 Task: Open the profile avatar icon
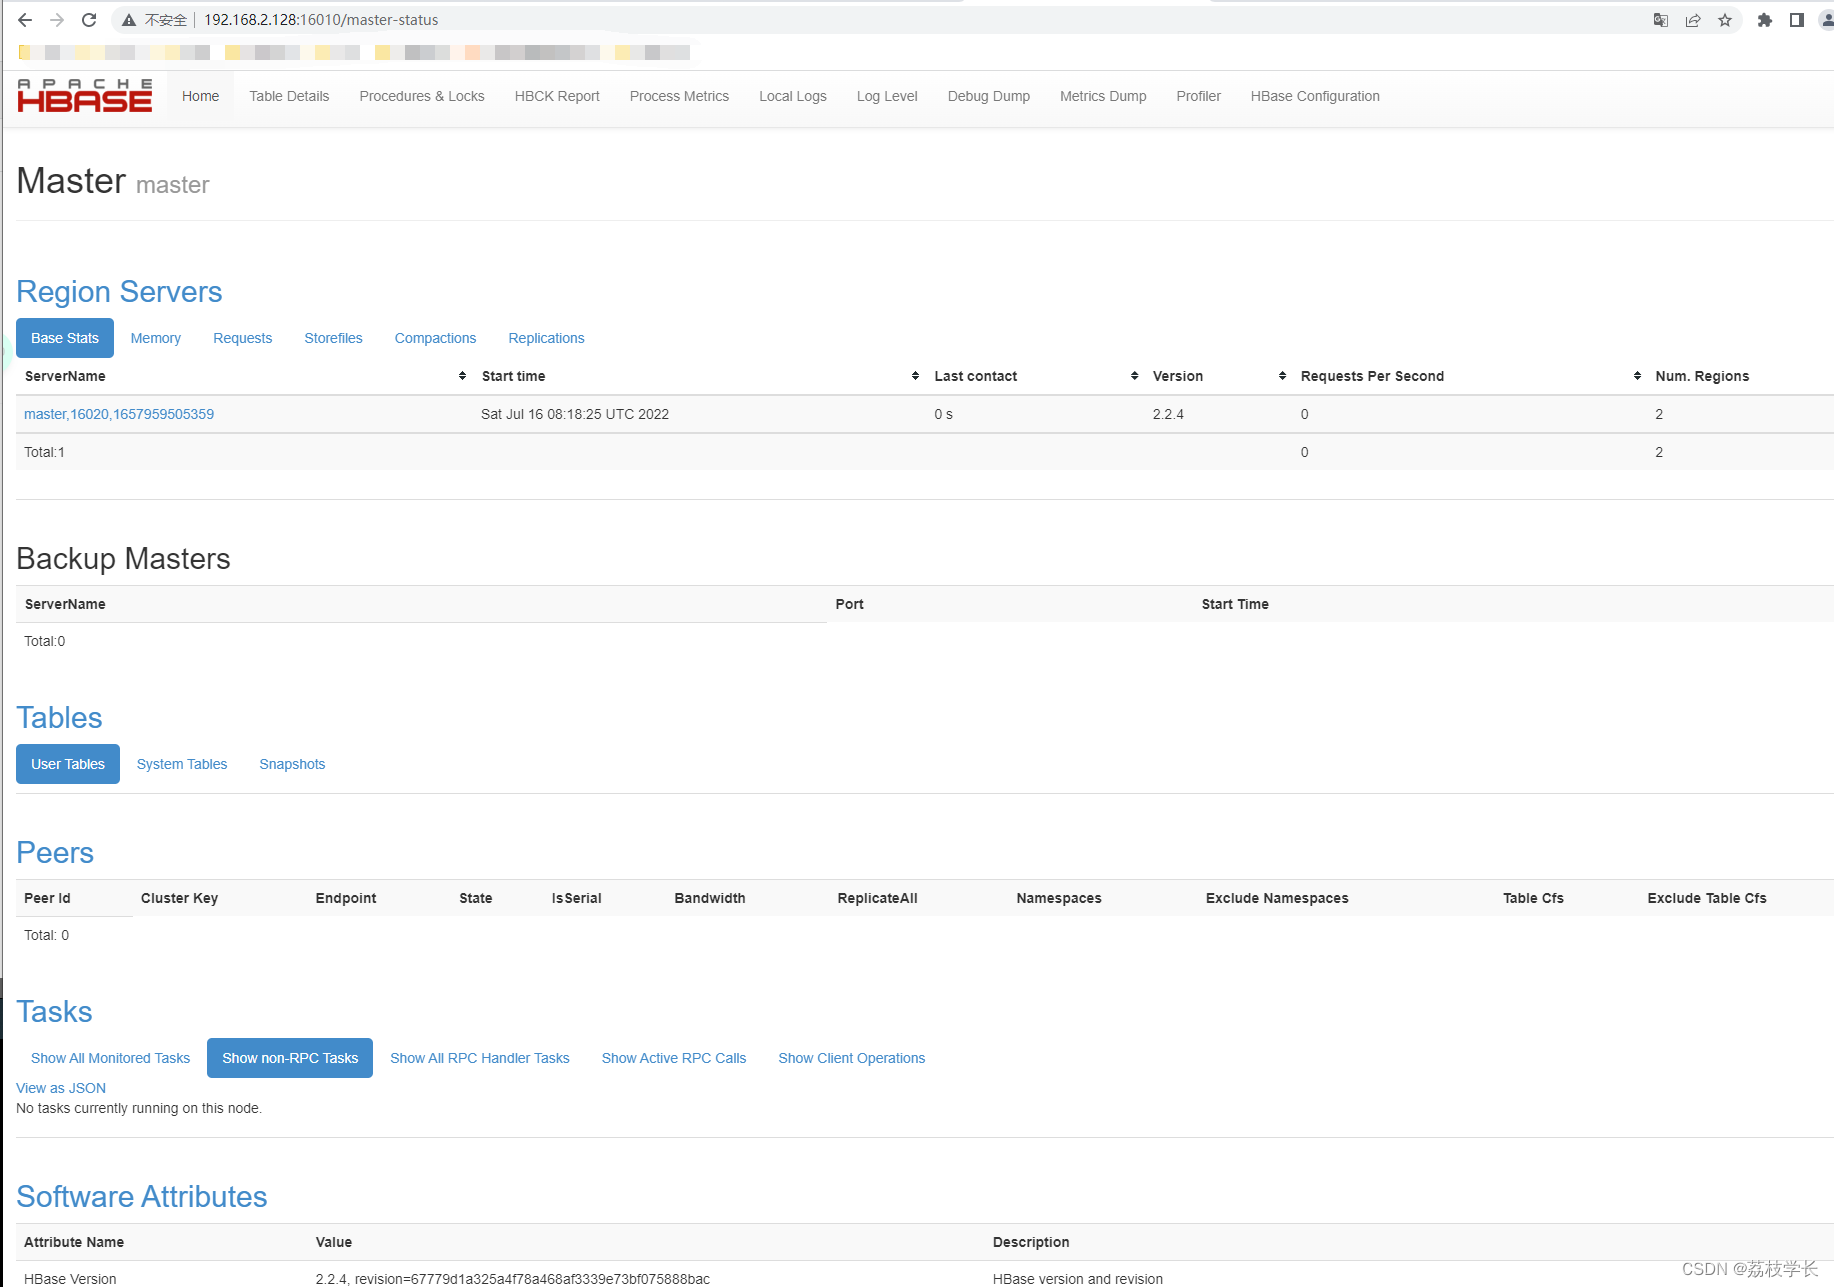1826,20
